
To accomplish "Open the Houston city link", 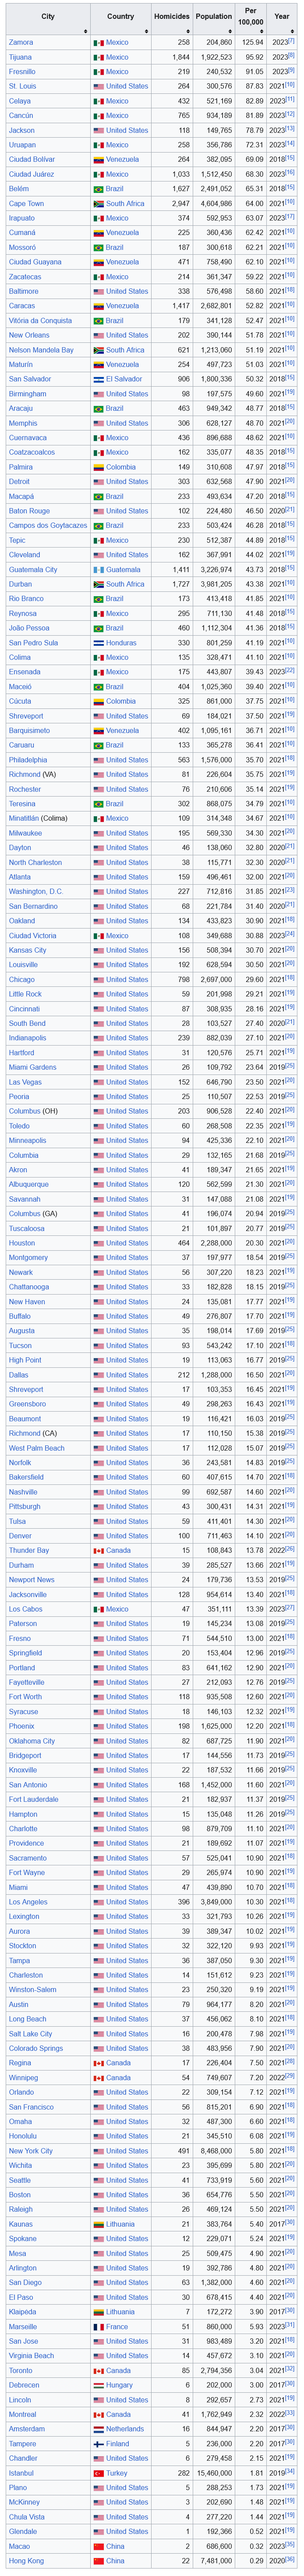I will pos(21,1243).
